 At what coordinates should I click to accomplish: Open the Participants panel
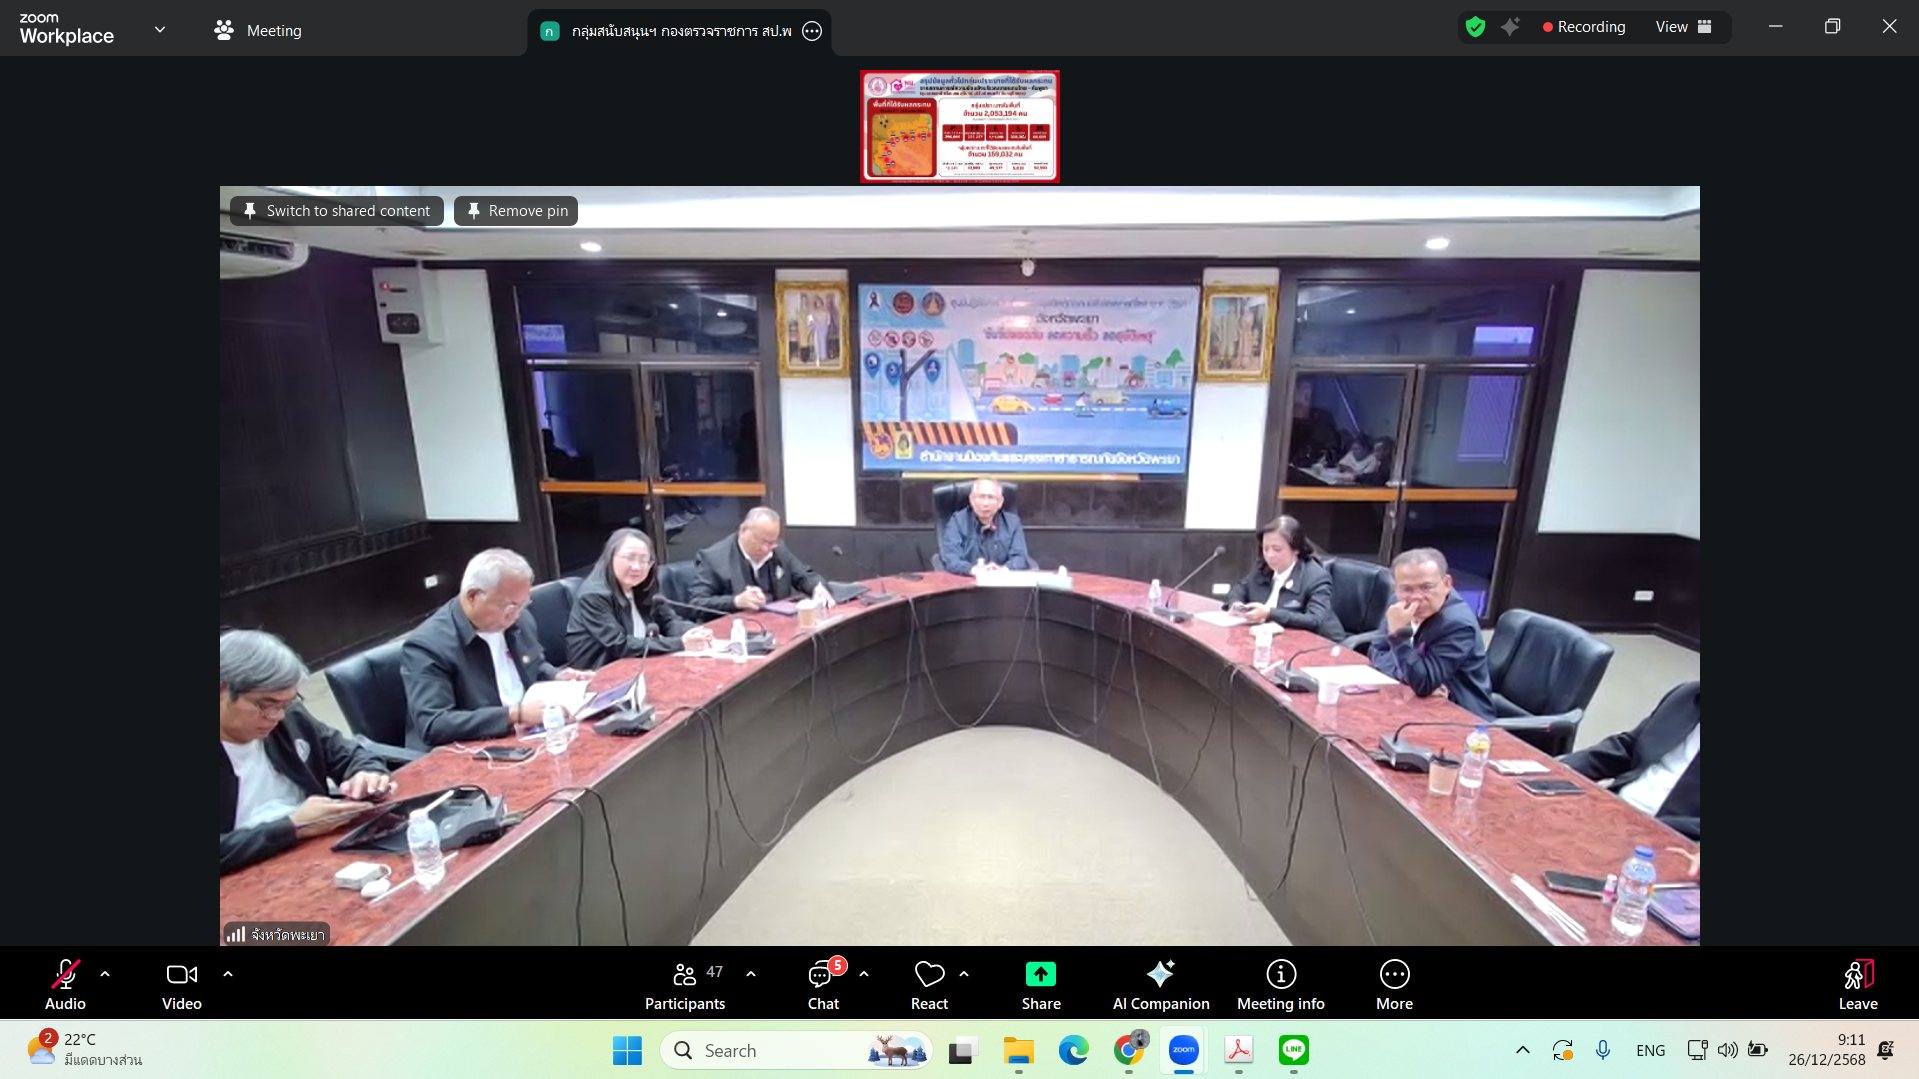tap(685, 985)
